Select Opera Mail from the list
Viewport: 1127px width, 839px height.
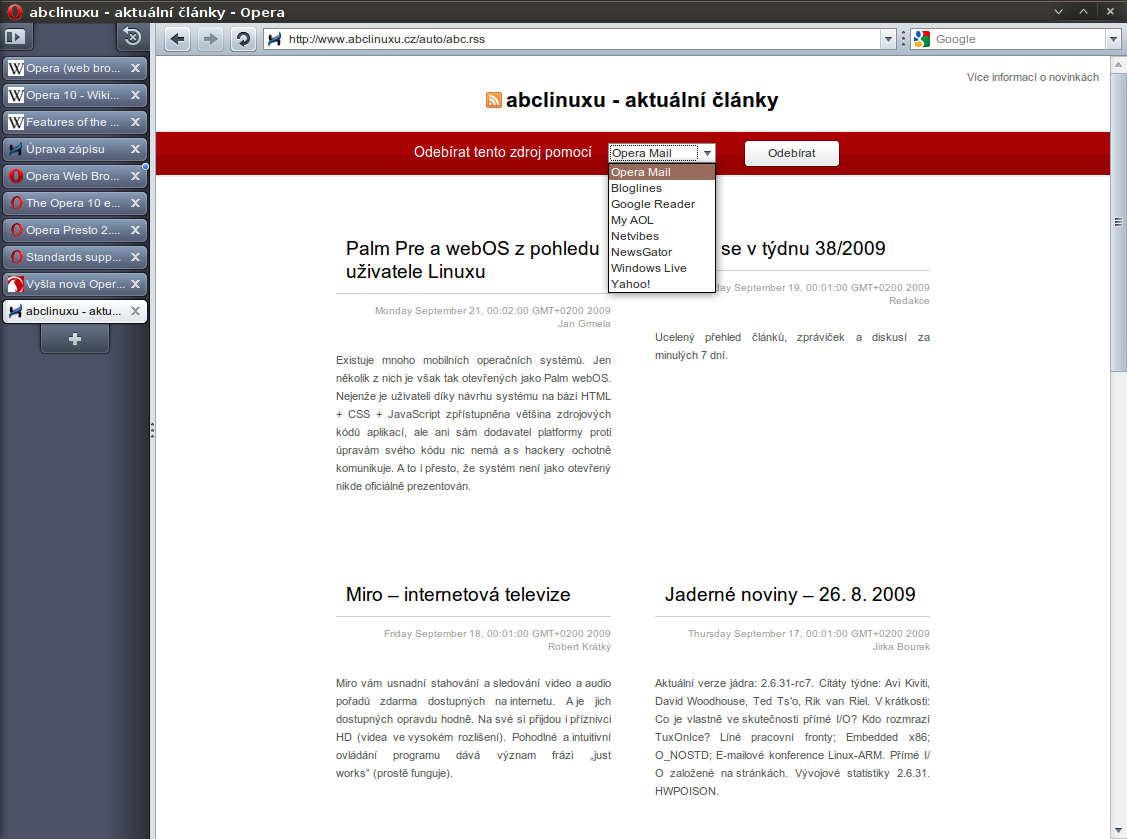point(662,172)
